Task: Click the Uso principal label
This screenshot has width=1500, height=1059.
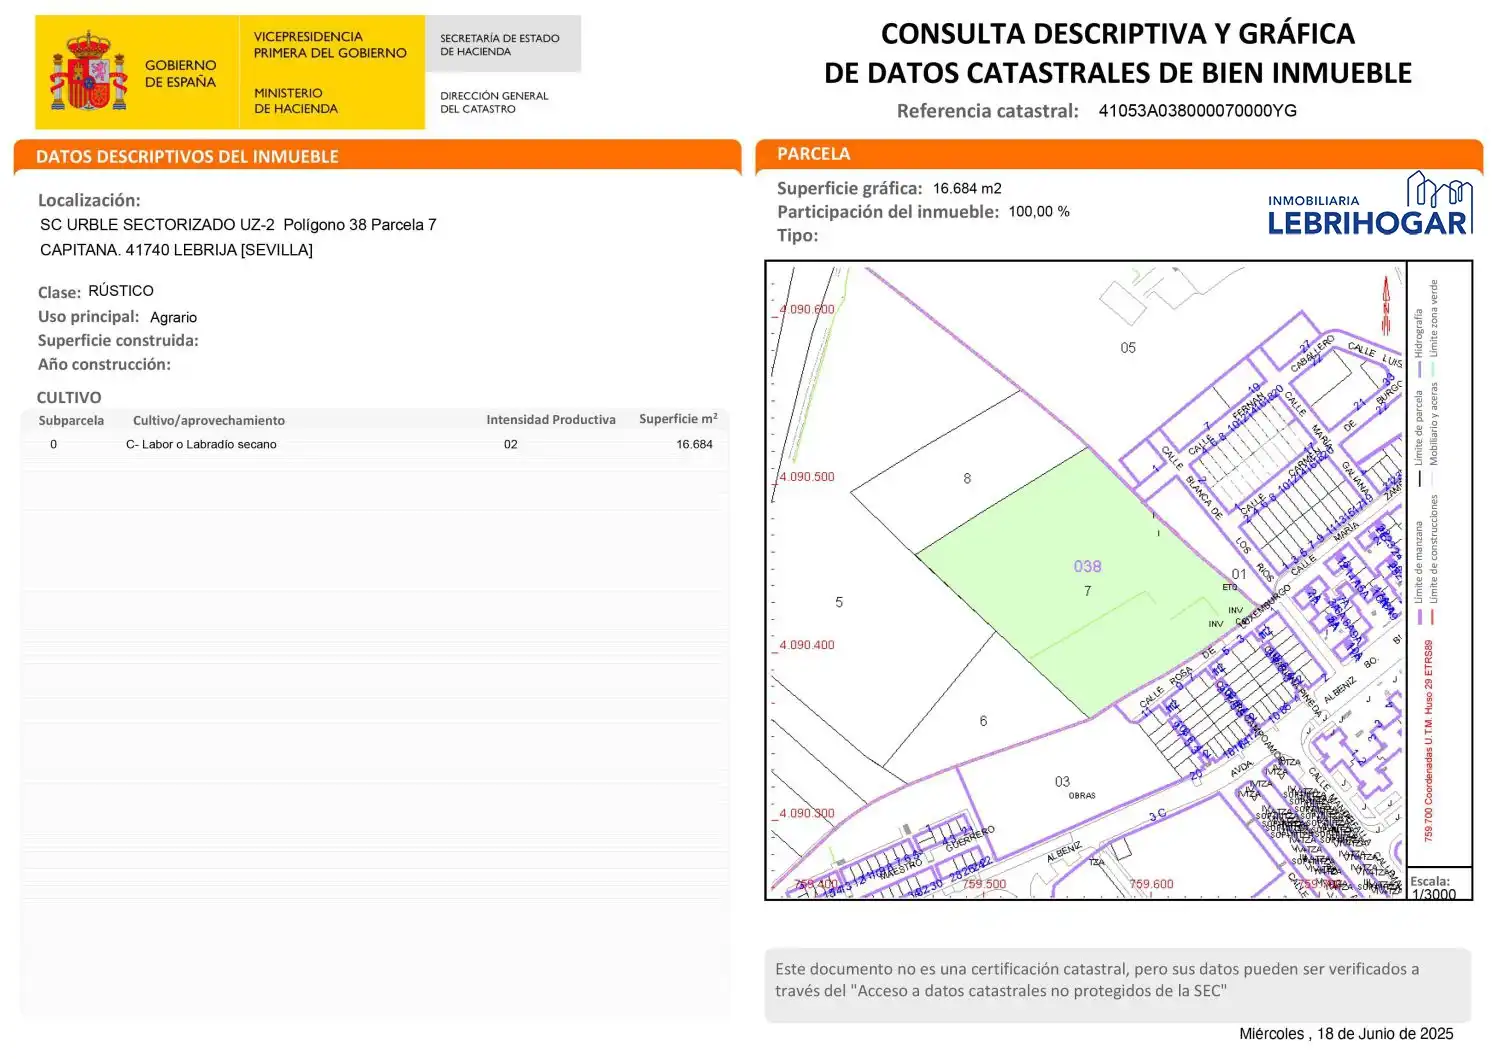Action: [88, 317]
